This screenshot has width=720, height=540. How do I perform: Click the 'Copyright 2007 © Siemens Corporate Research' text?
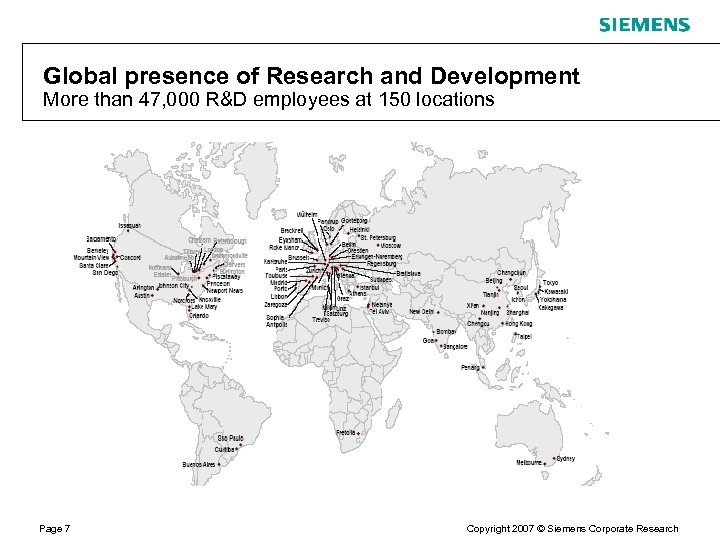coord(572,529)
